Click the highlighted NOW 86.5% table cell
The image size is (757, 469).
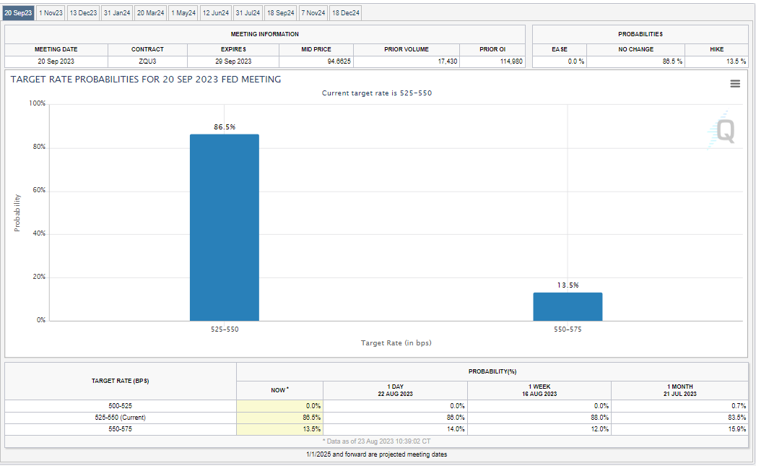(x=280, y=417)
